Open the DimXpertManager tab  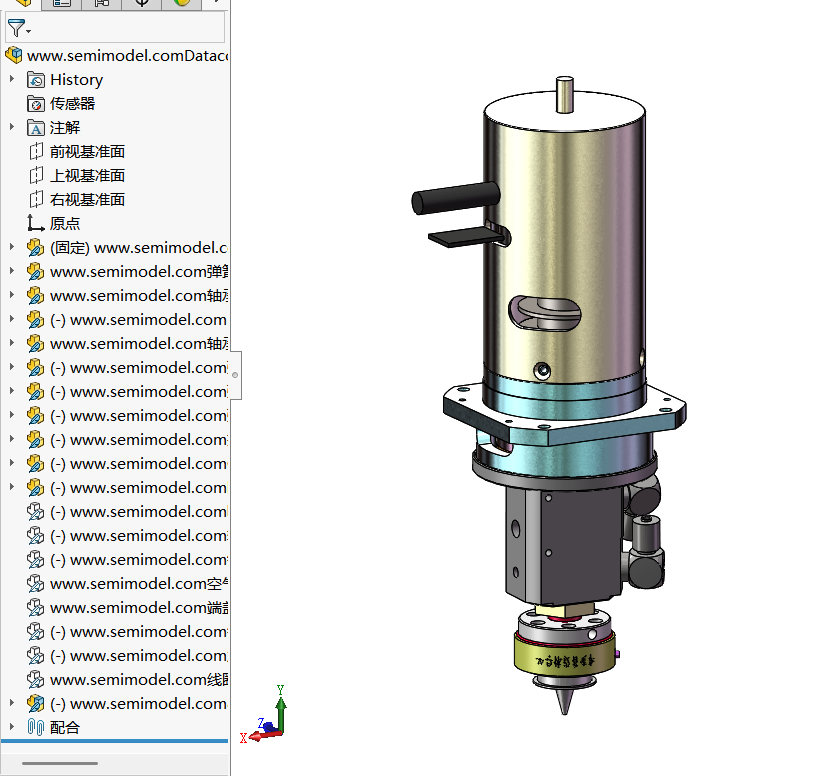coord(142,4)
